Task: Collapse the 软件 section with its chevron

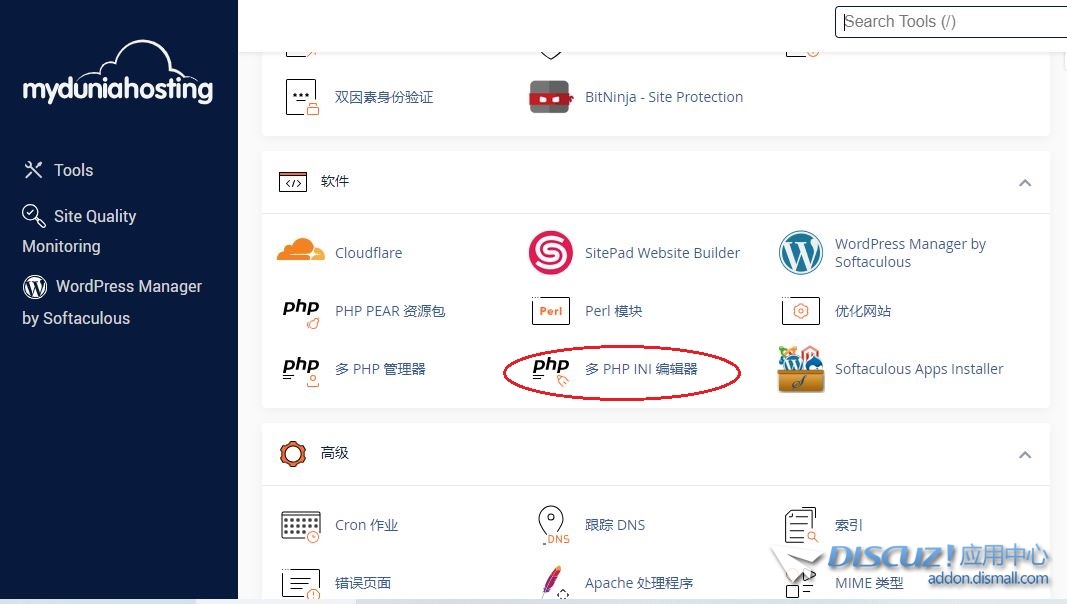Action: 1025,182
